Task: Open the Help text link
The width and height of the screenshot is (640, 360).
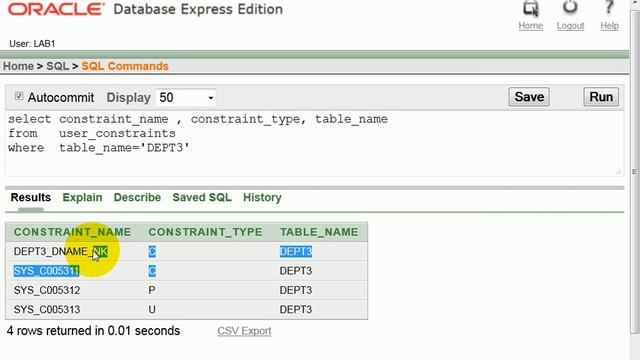Action: (609, 26)
